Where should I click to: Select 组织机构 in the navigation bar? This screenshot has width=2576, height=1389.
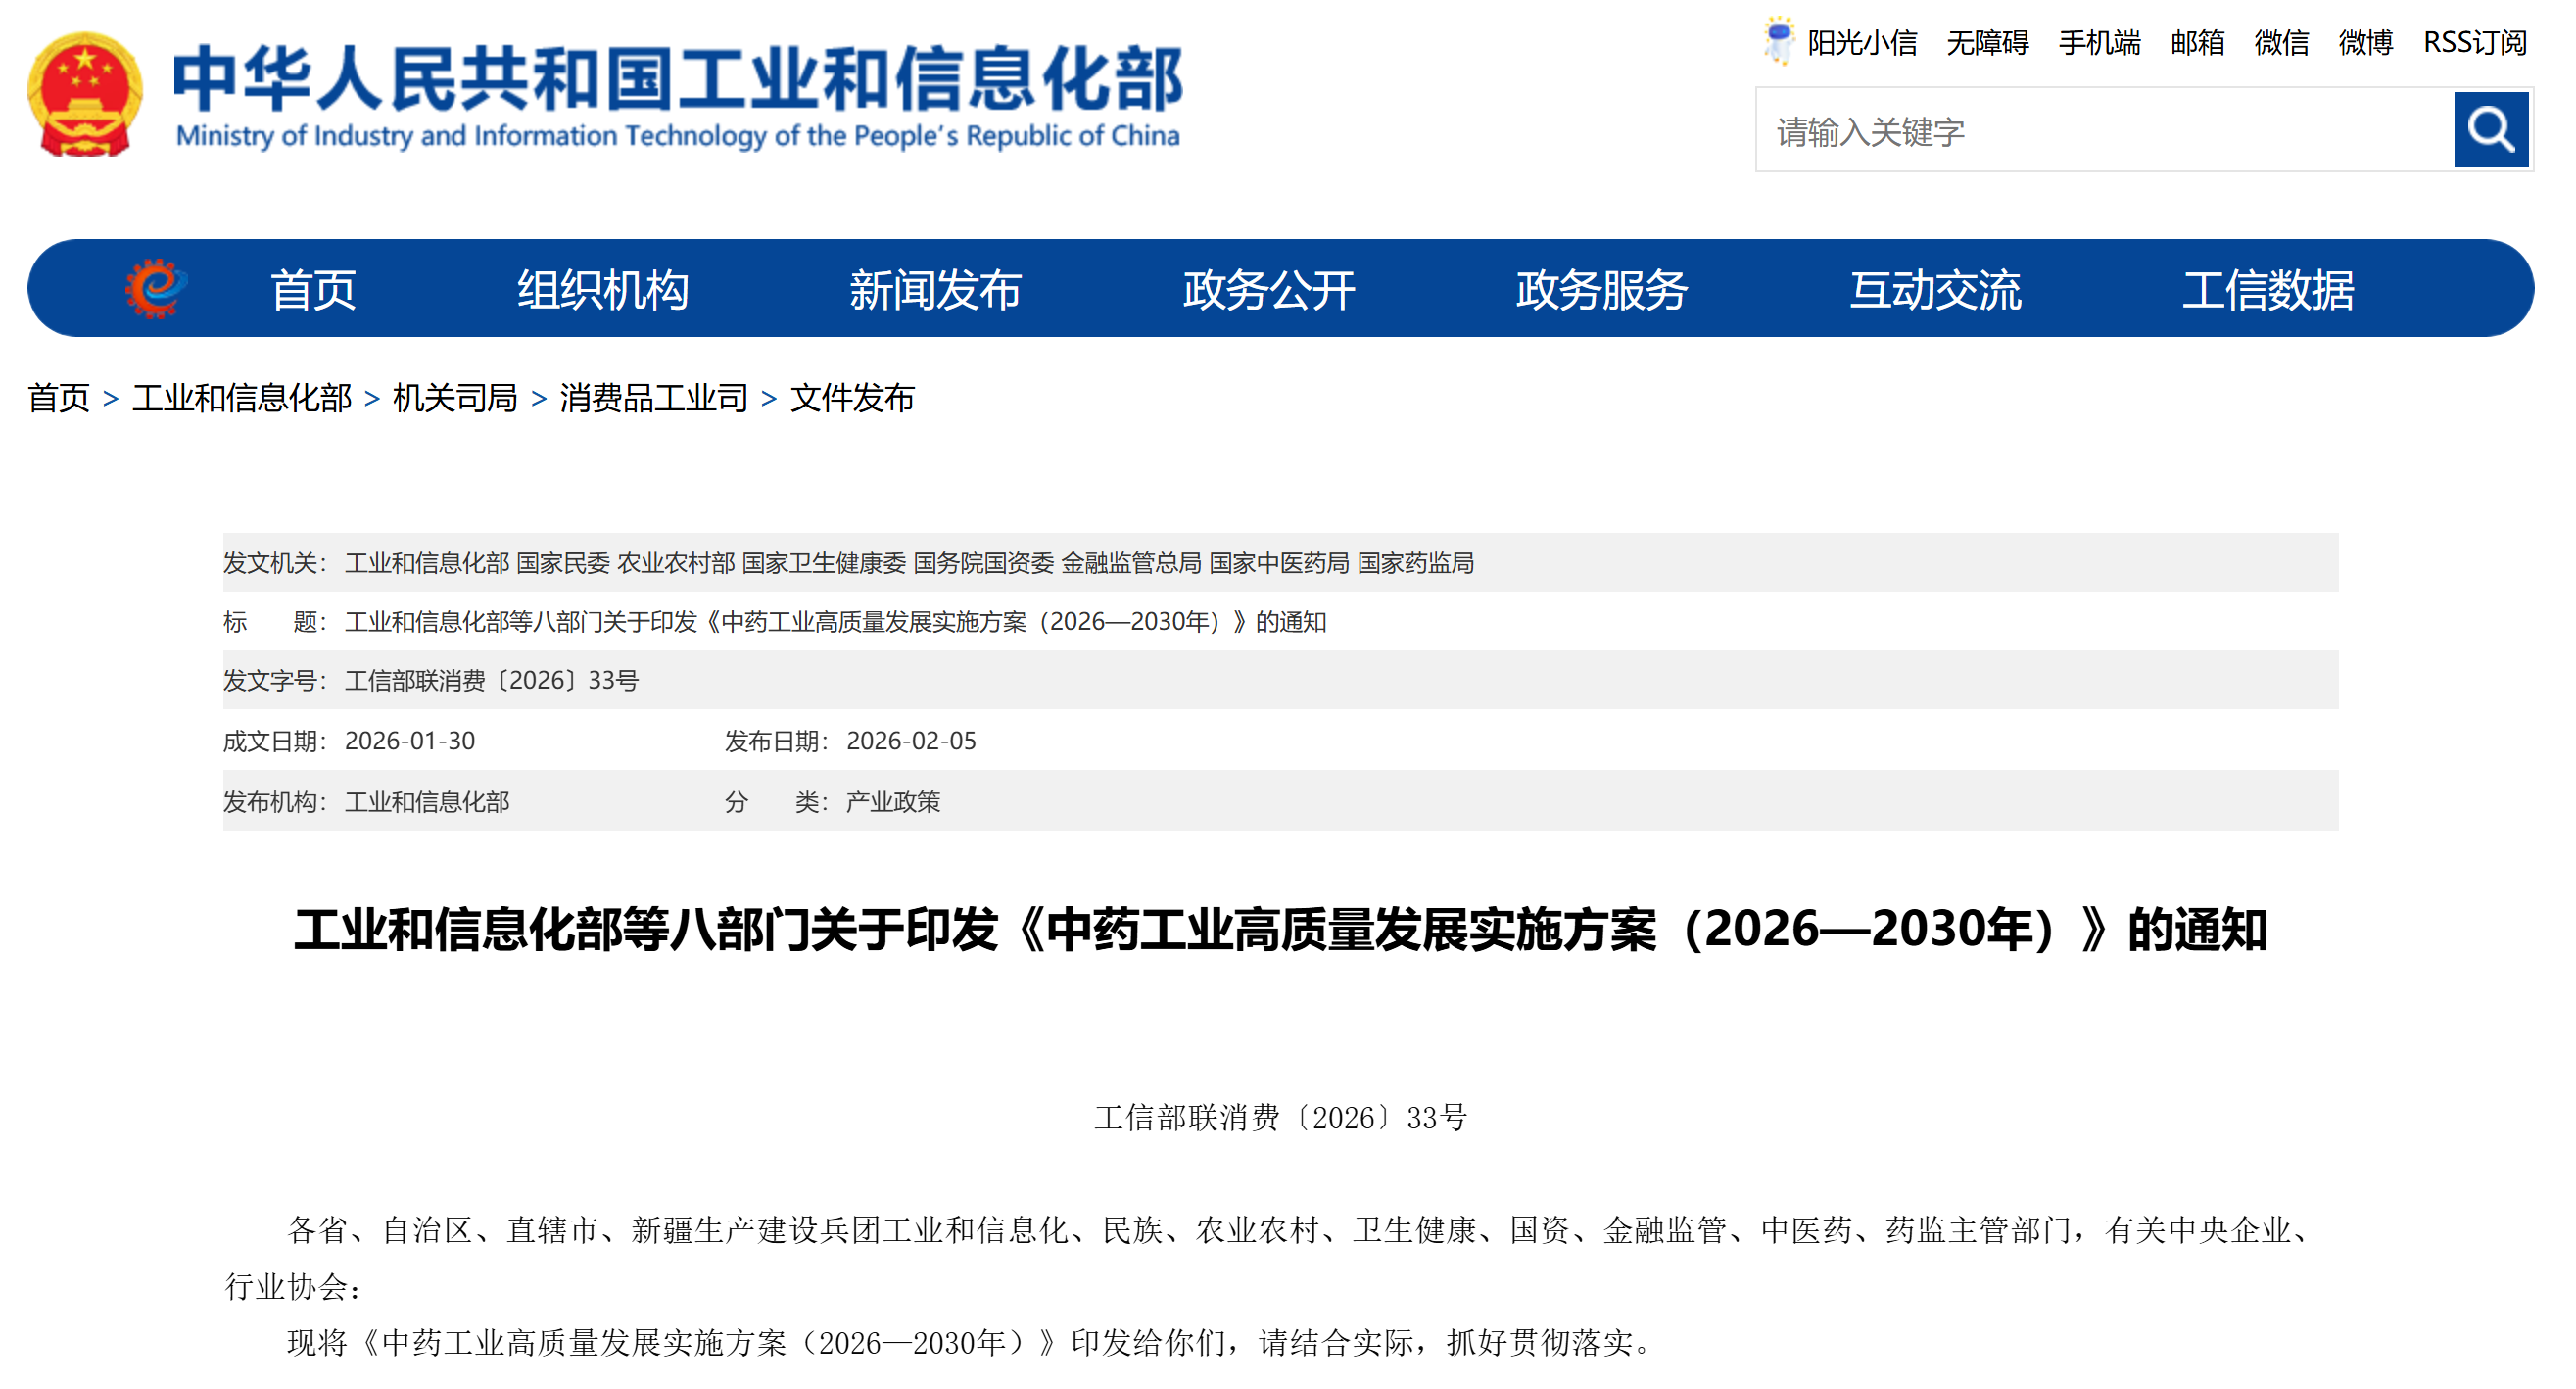pos(602,290)
